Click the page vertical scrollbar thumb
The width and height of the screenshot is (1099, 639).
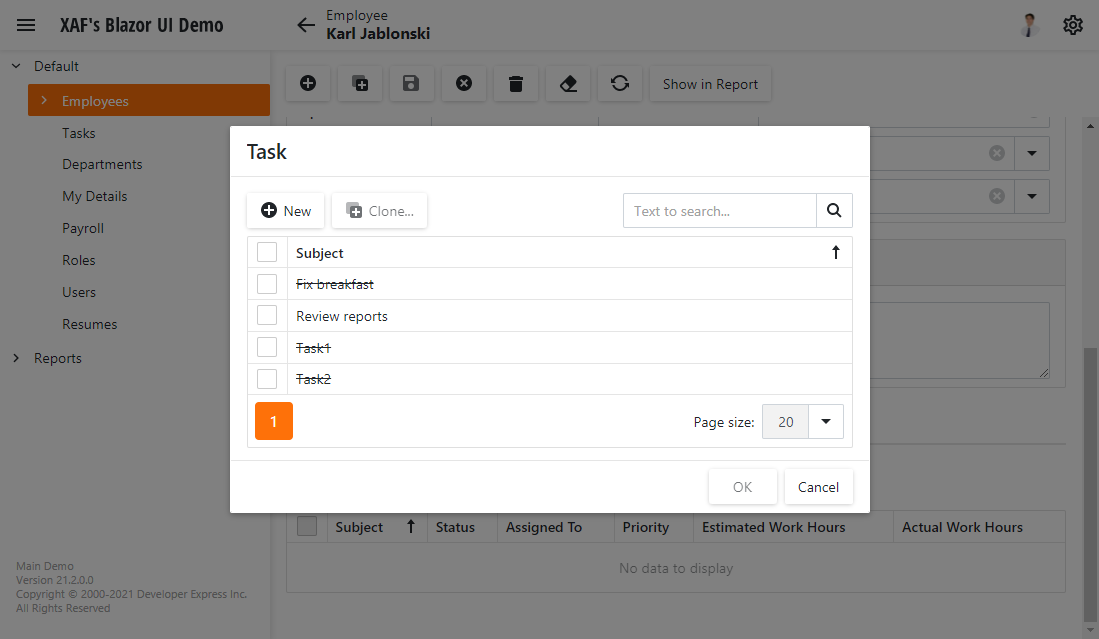(1089, 483)
